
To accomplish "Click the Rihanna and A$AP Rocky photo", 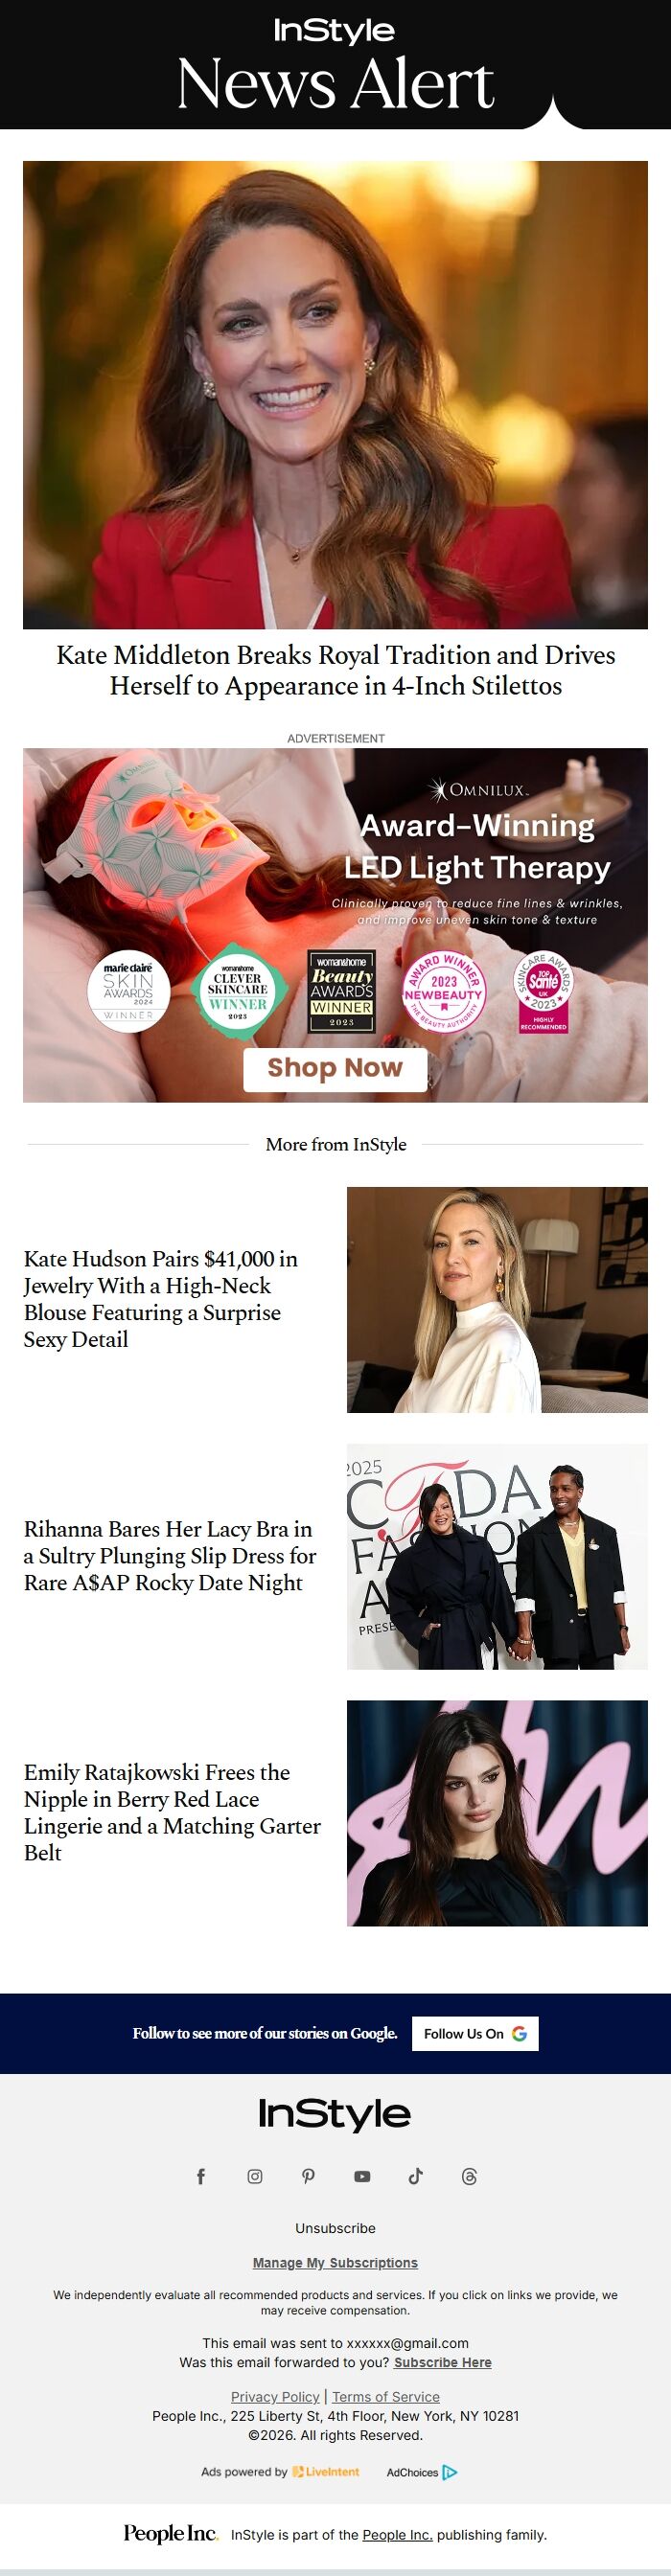I will coord(497,1556).
